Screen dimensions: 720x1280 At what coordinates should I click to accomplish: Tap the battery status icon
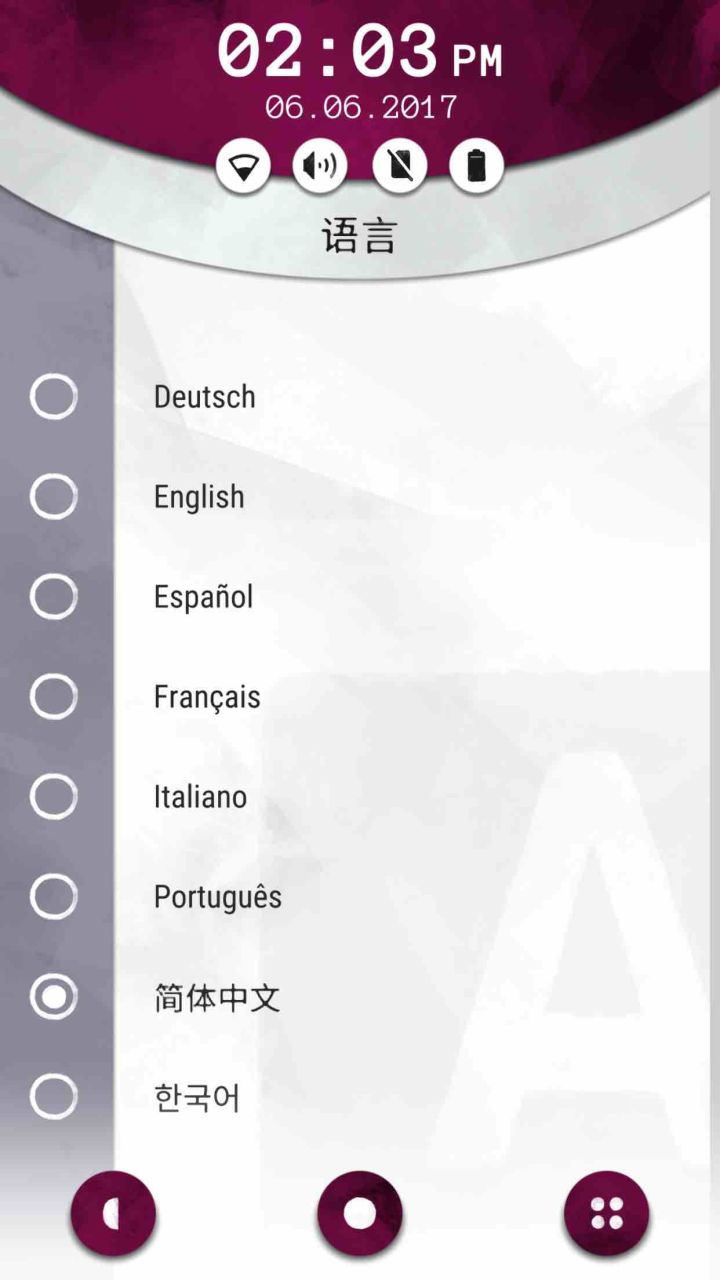pyautogui.click(x=476, y=166)
